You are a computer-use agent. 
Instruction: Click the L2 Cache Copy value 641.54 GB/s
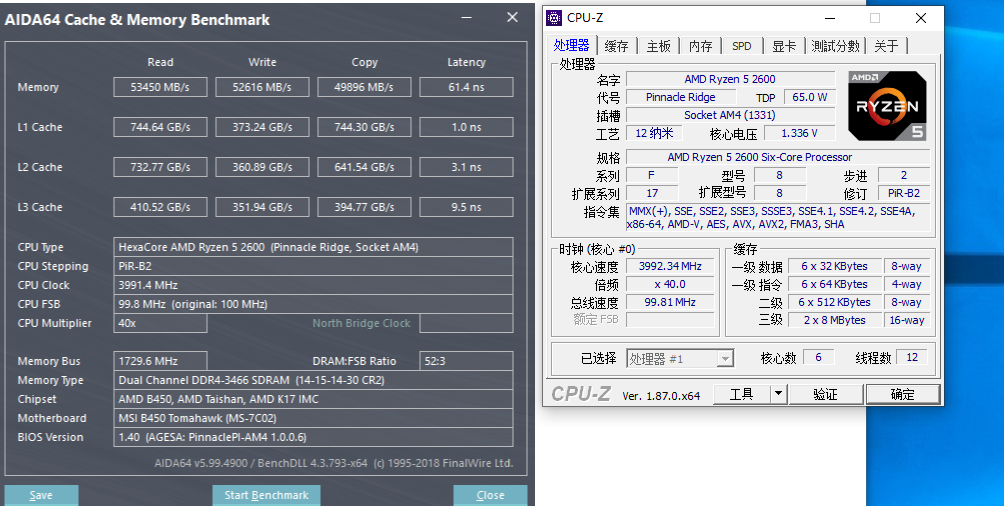364,167
